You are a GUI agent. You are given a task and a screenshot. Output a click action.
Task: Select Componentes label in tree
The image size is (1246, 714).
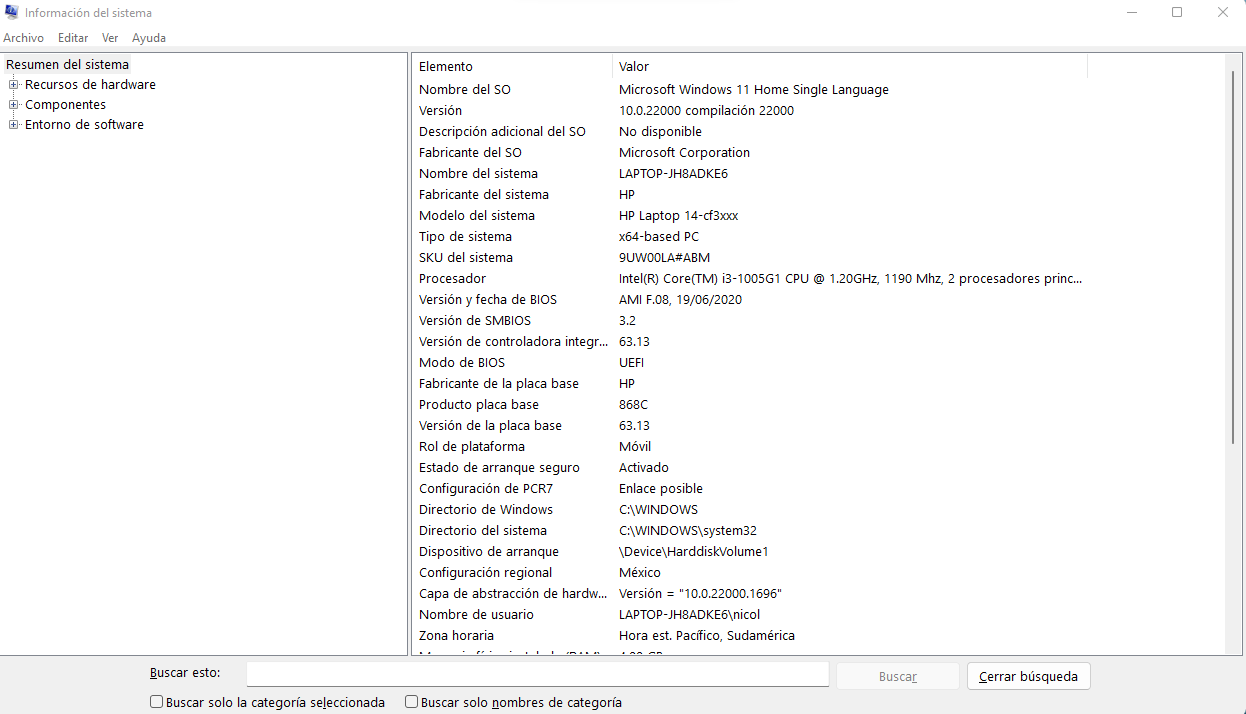(65, 105)
